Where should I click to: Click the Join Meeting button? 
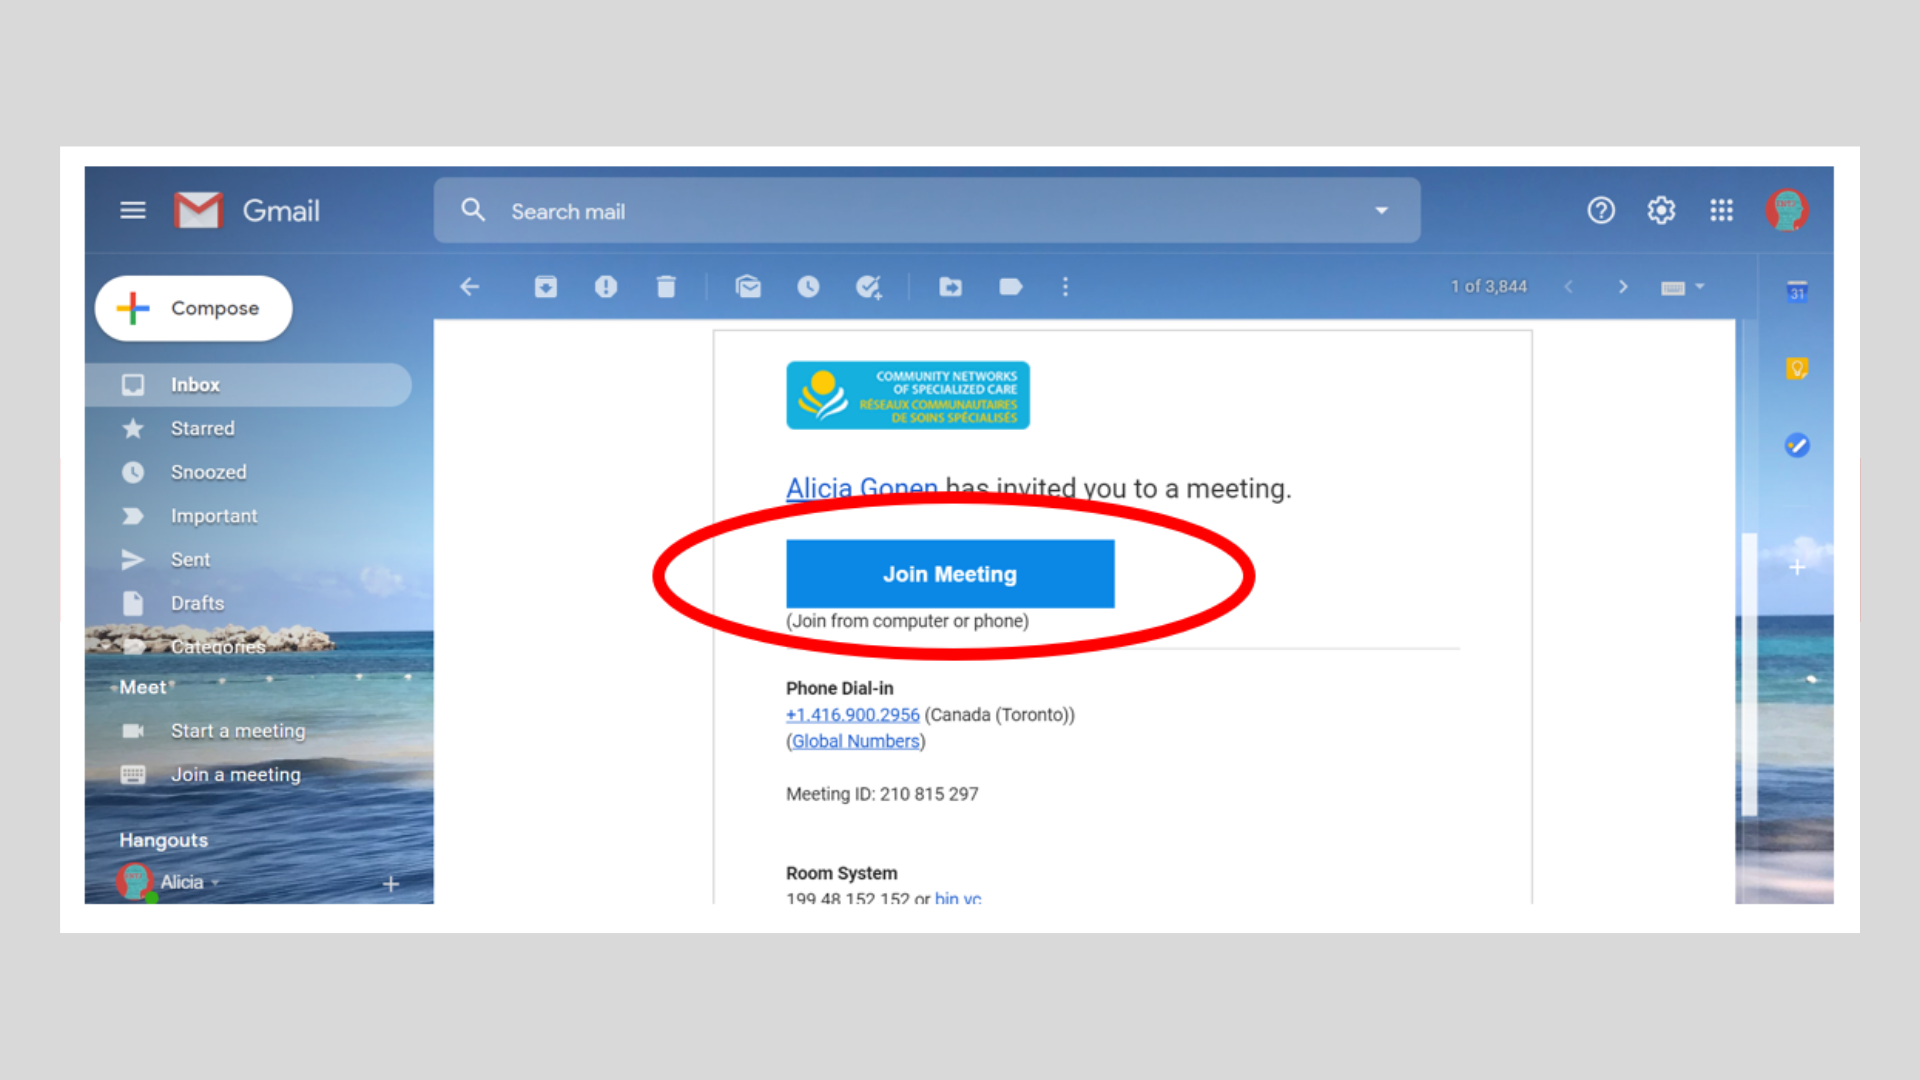[949, 574]
